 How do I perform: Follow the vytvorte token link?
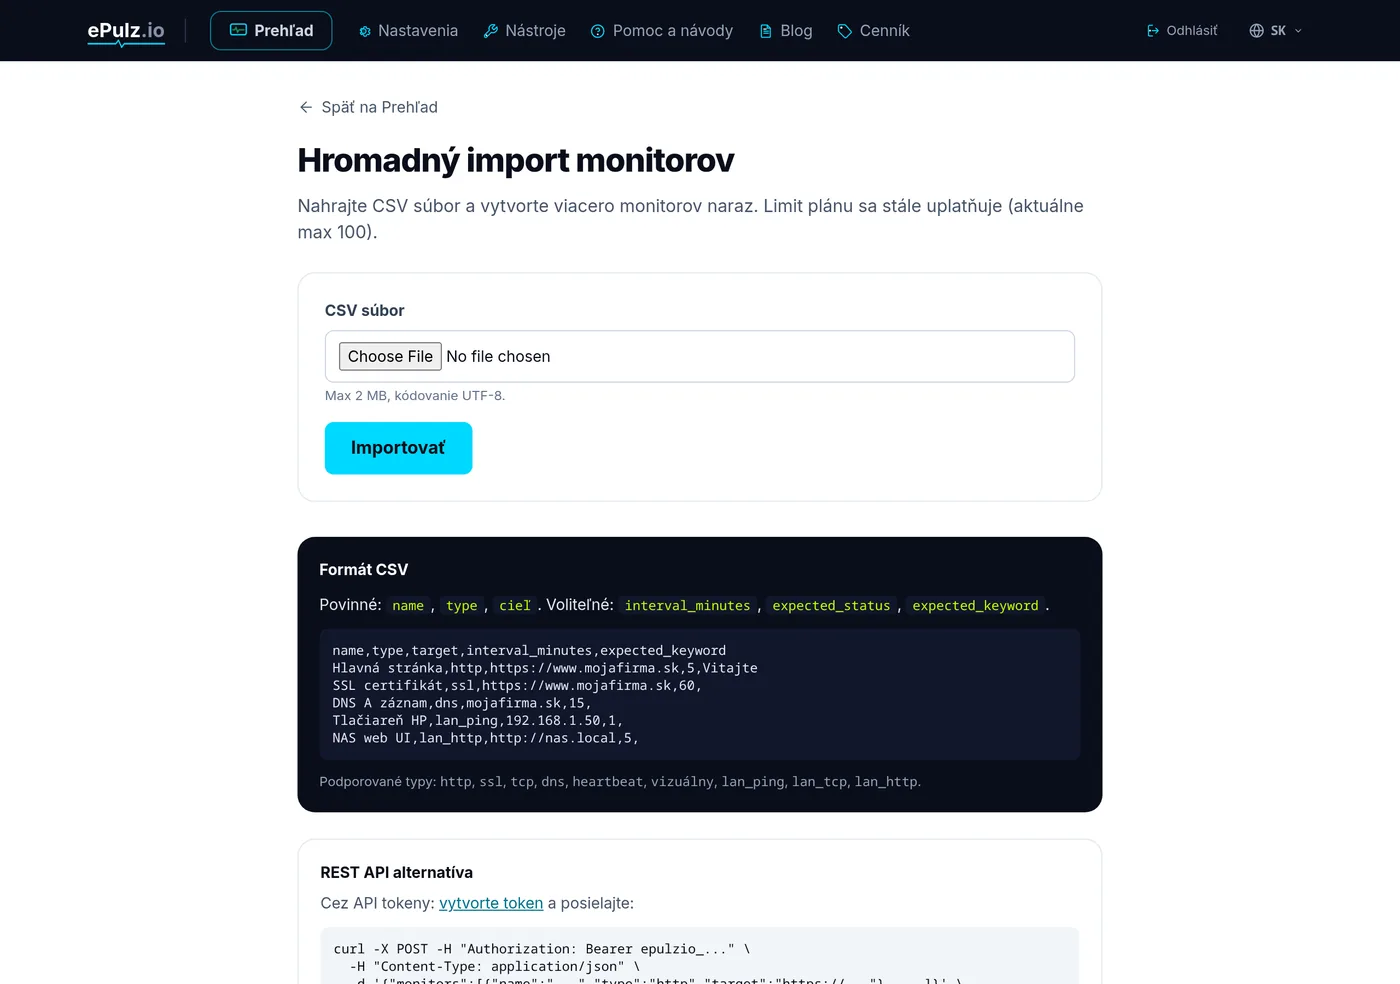(491, 903)
